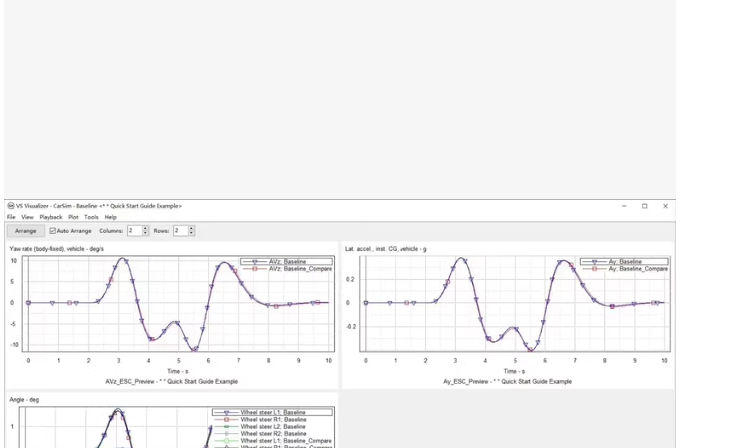Minimize the VS Visualizer window
This screenshot has height=448, width=731.
(624, 206)
